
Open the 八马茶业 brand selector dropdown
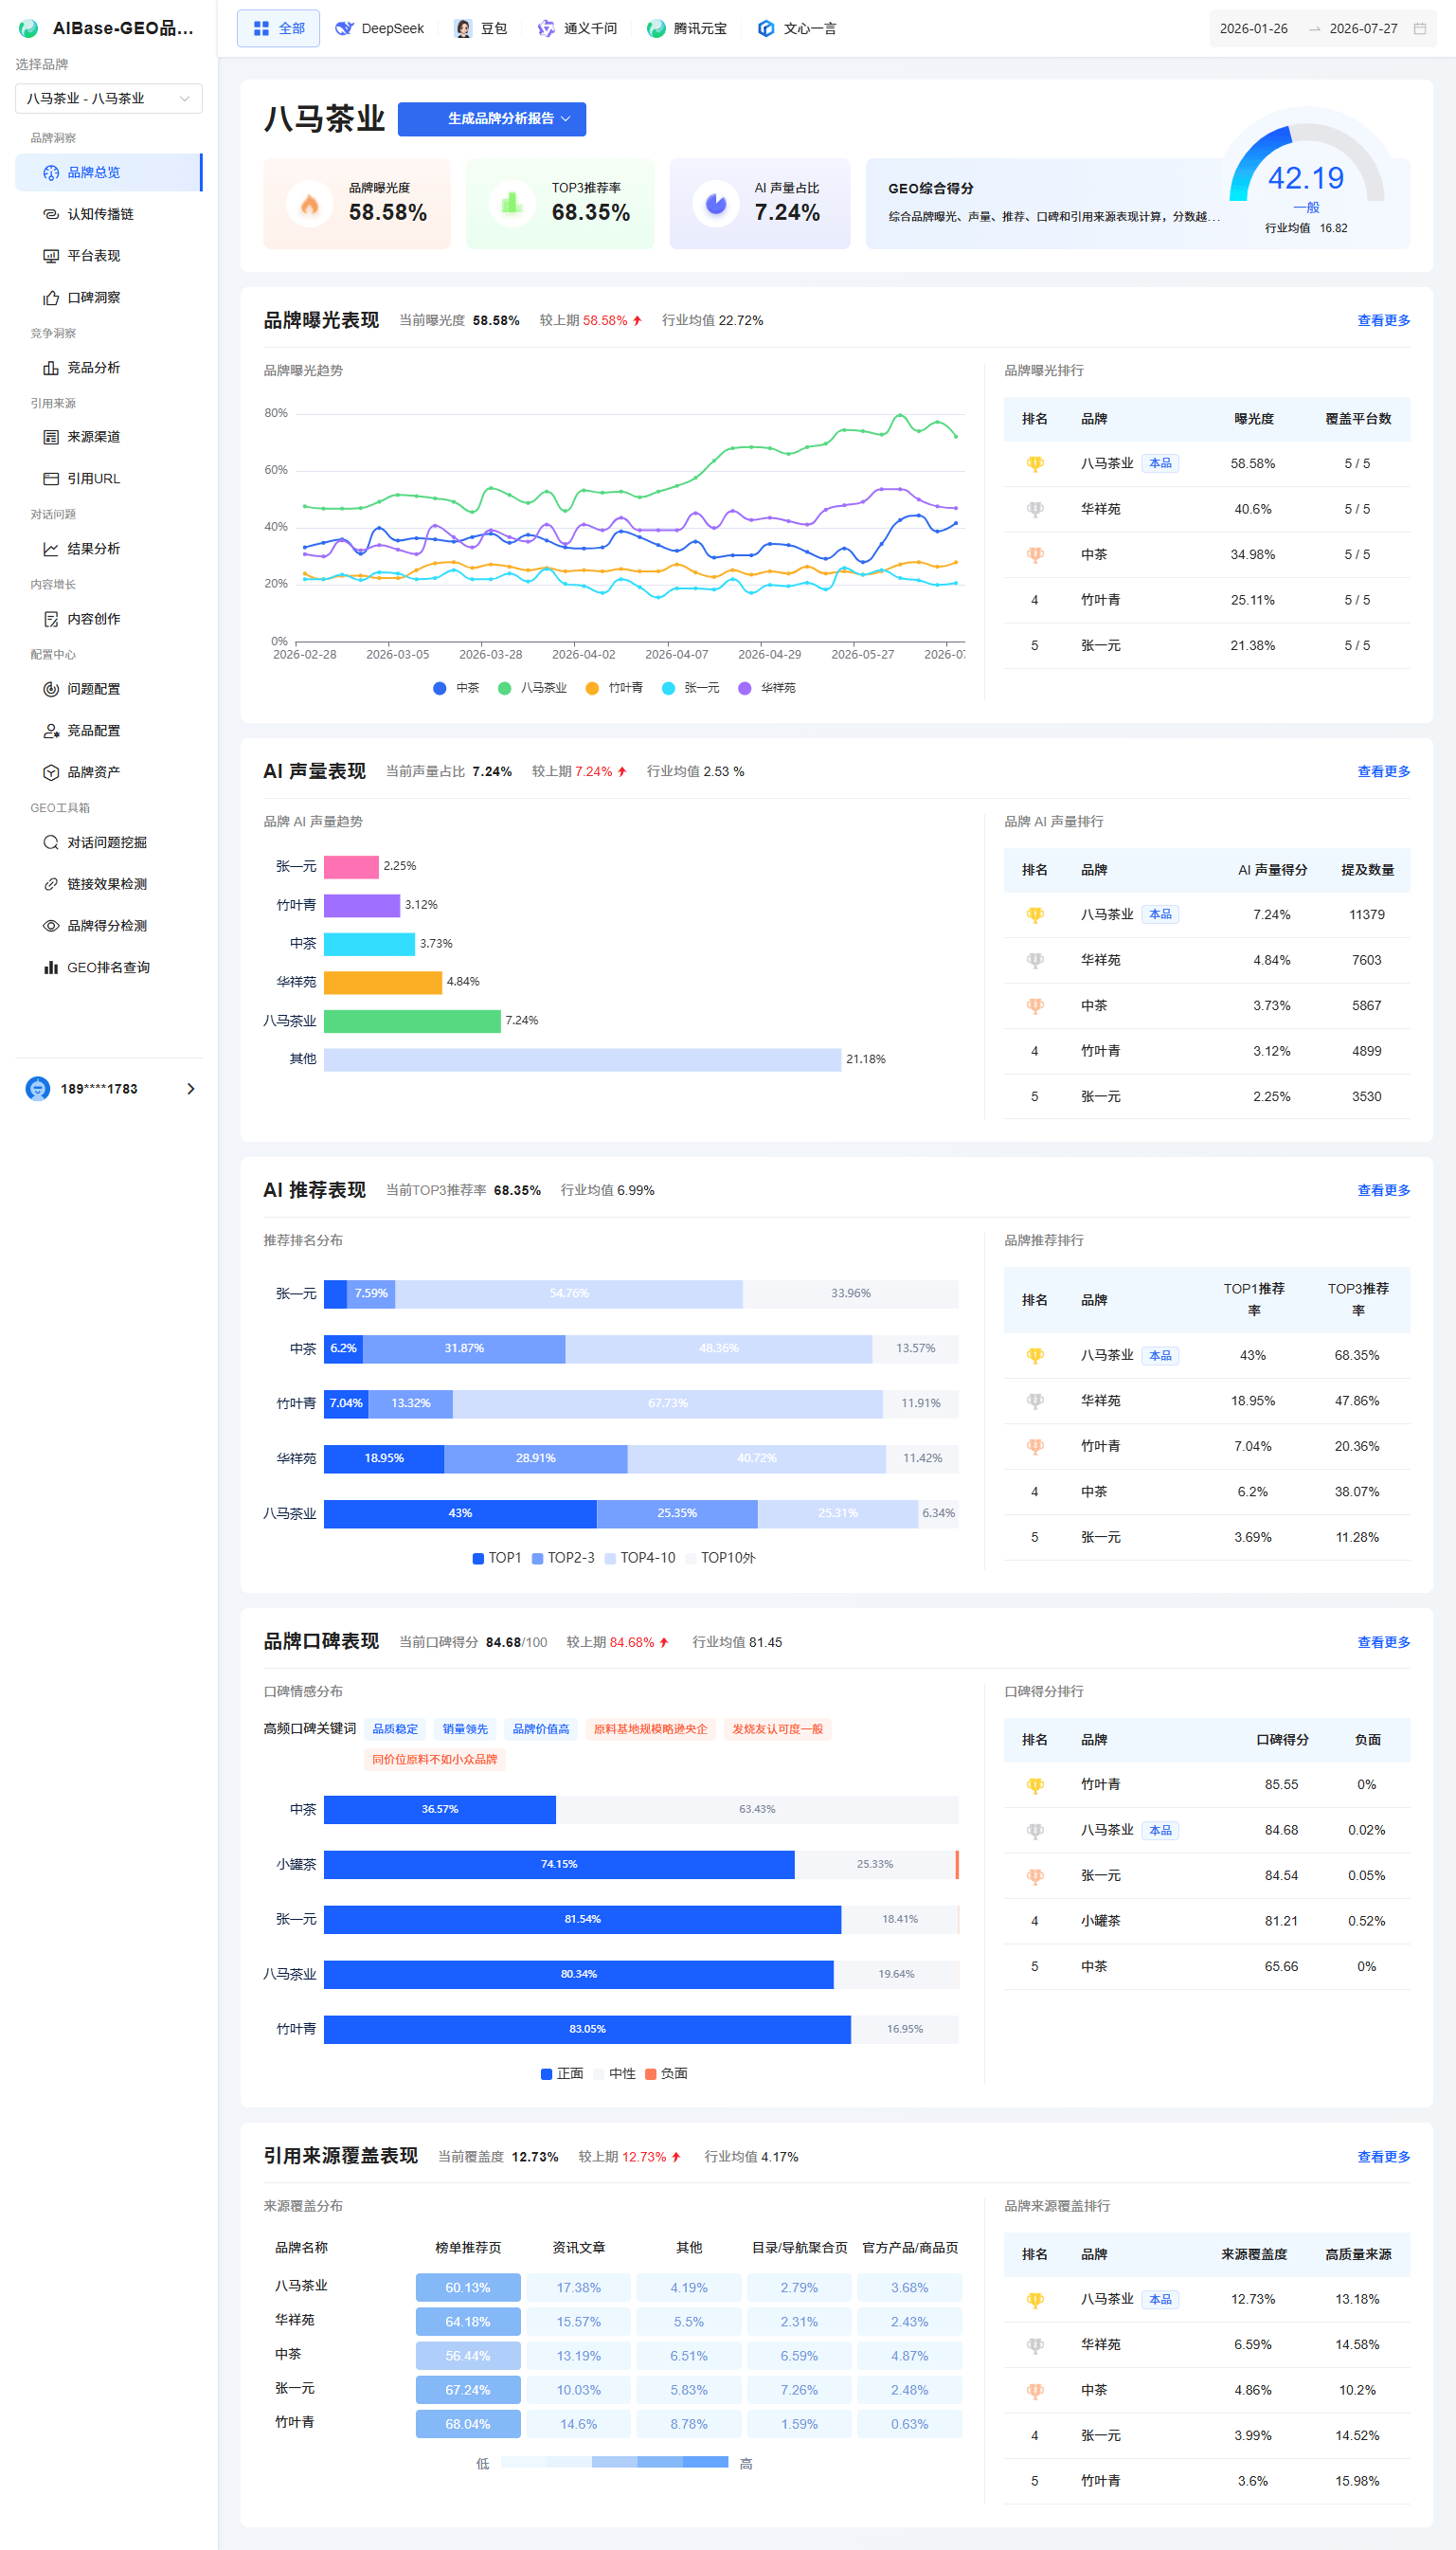click(108, 99)
